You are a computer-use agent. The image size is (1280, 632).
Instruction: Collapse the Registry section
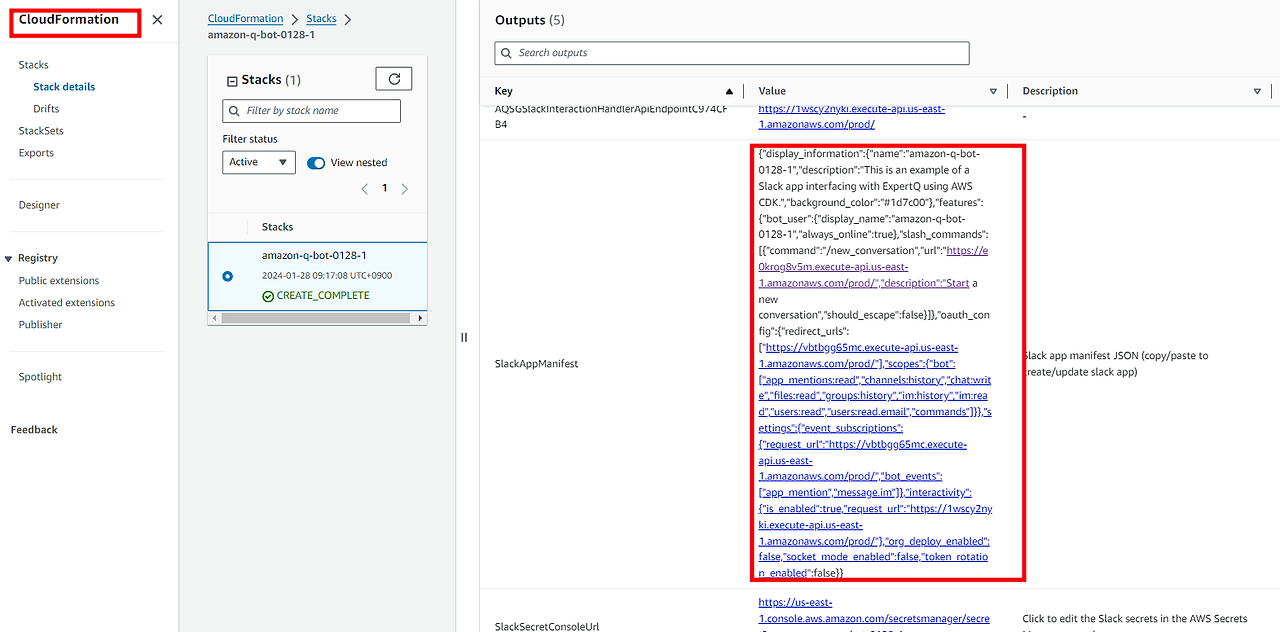(x=9, y=259)
